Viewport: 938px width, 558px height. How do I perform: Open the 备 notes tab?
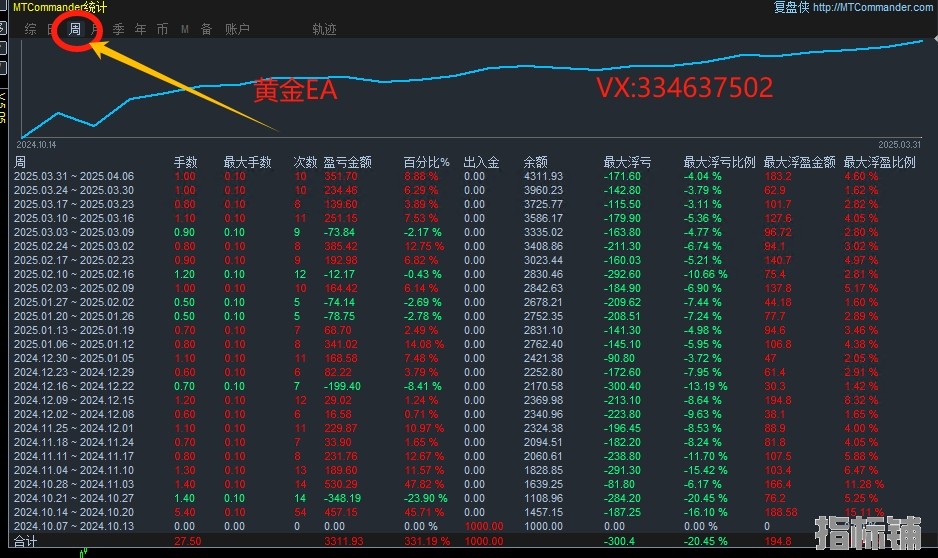[206, 29]
